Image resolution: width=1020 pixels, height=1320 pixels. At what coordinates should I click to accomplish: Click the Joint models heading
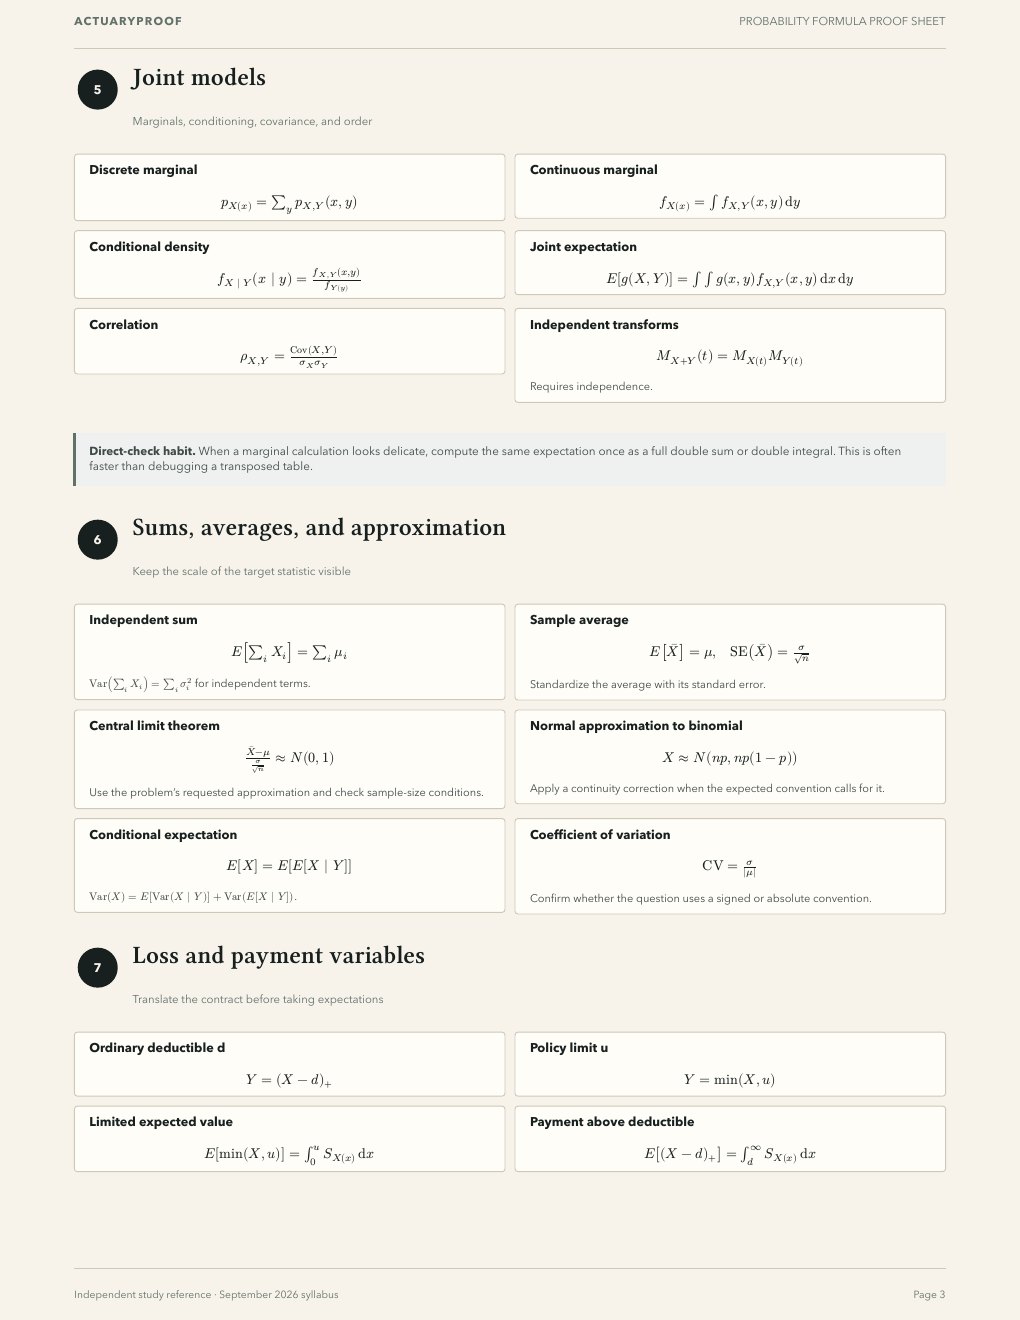coord(199,78)
